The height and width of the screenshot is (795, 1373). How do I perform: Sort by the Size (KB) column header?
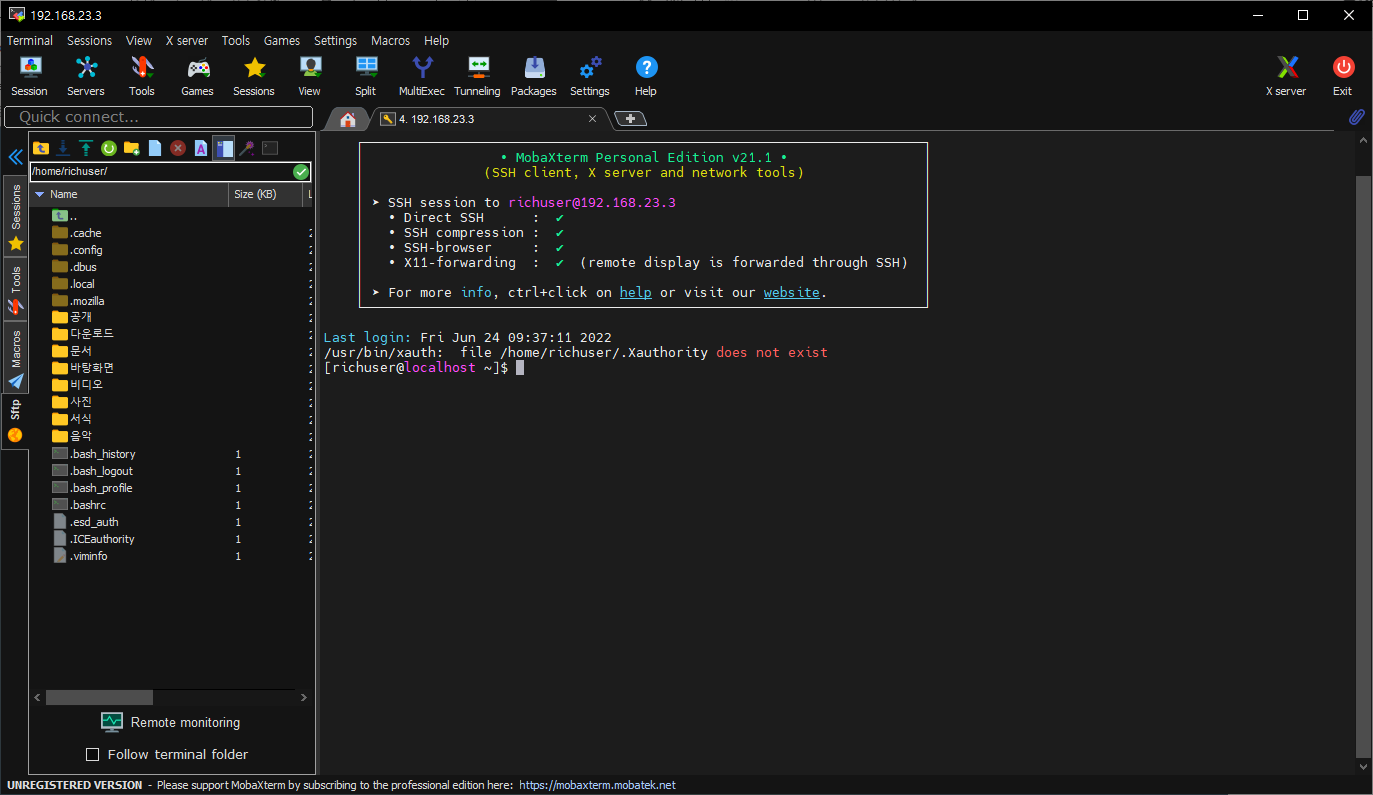pos(265,194)
